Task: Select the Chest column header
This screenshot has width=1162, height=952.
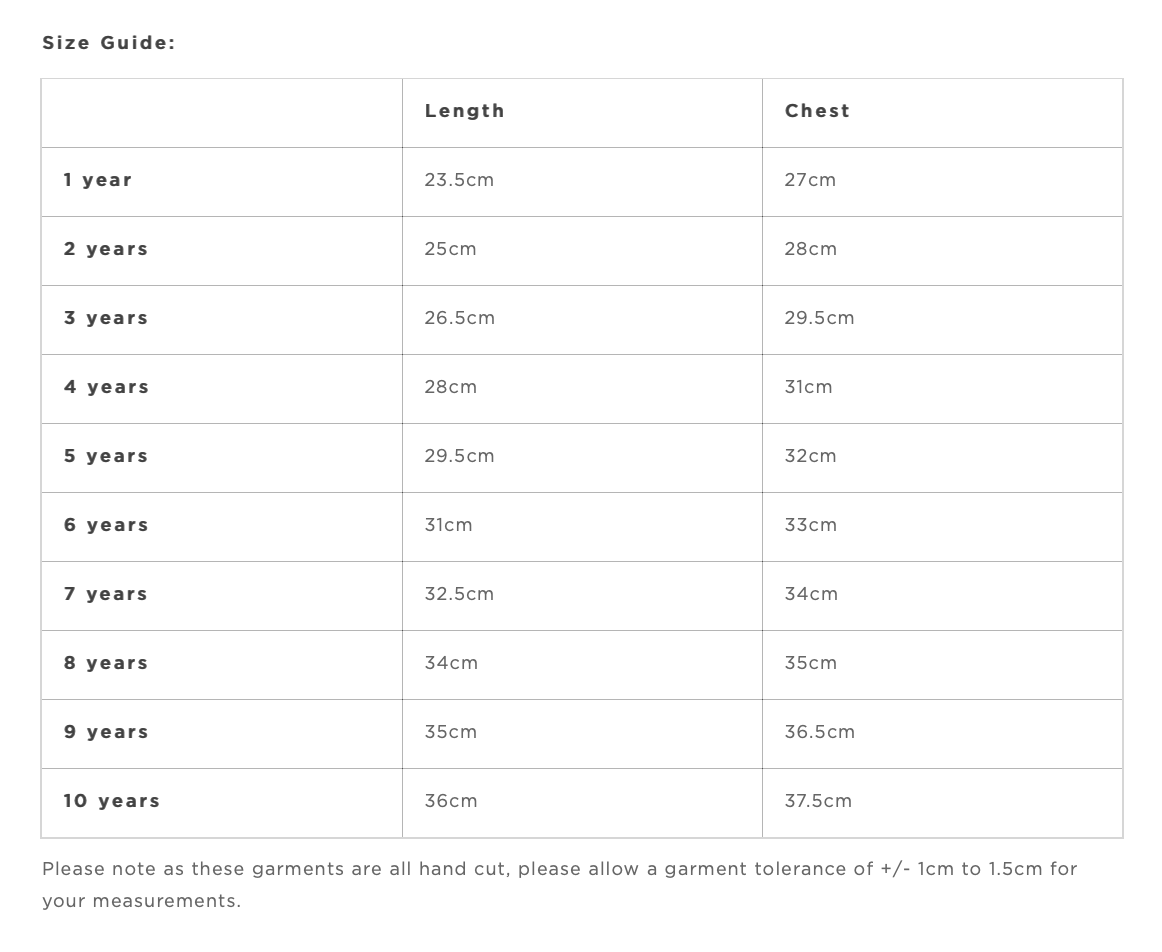Action: tap(817, 111)
